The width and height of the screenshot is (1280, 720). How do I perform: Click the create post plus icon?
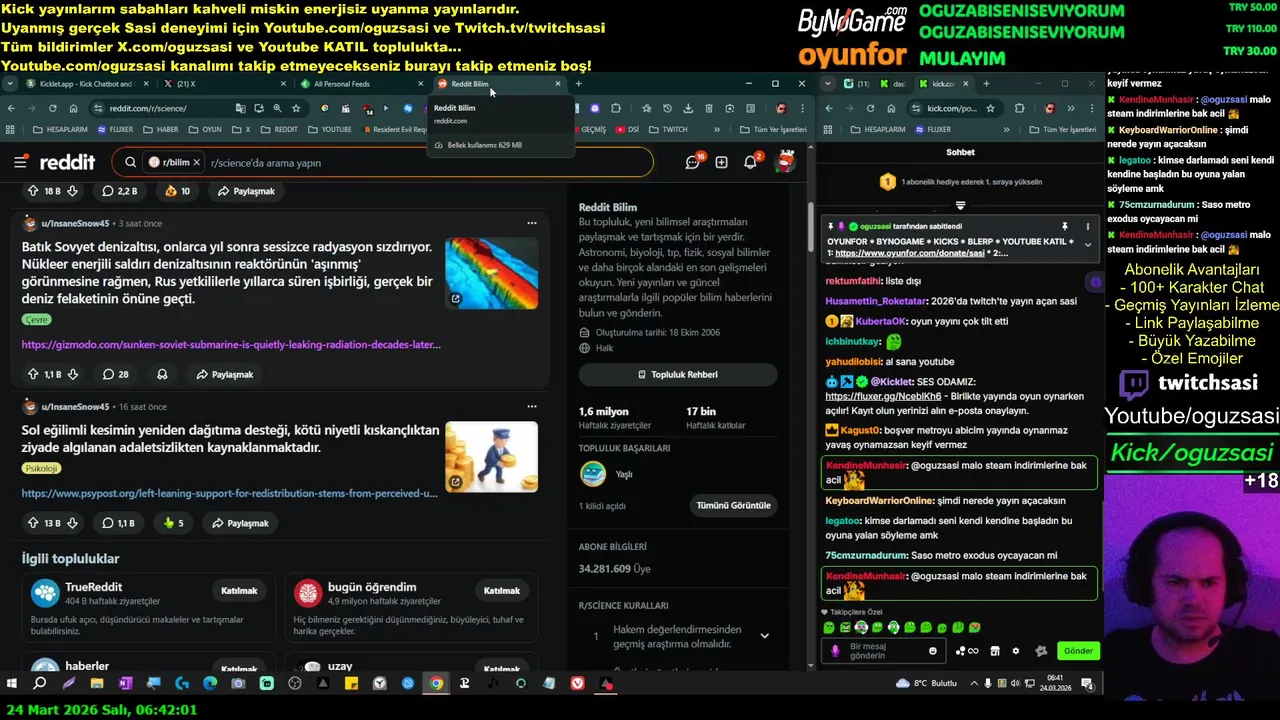click(x=721, y=162)
